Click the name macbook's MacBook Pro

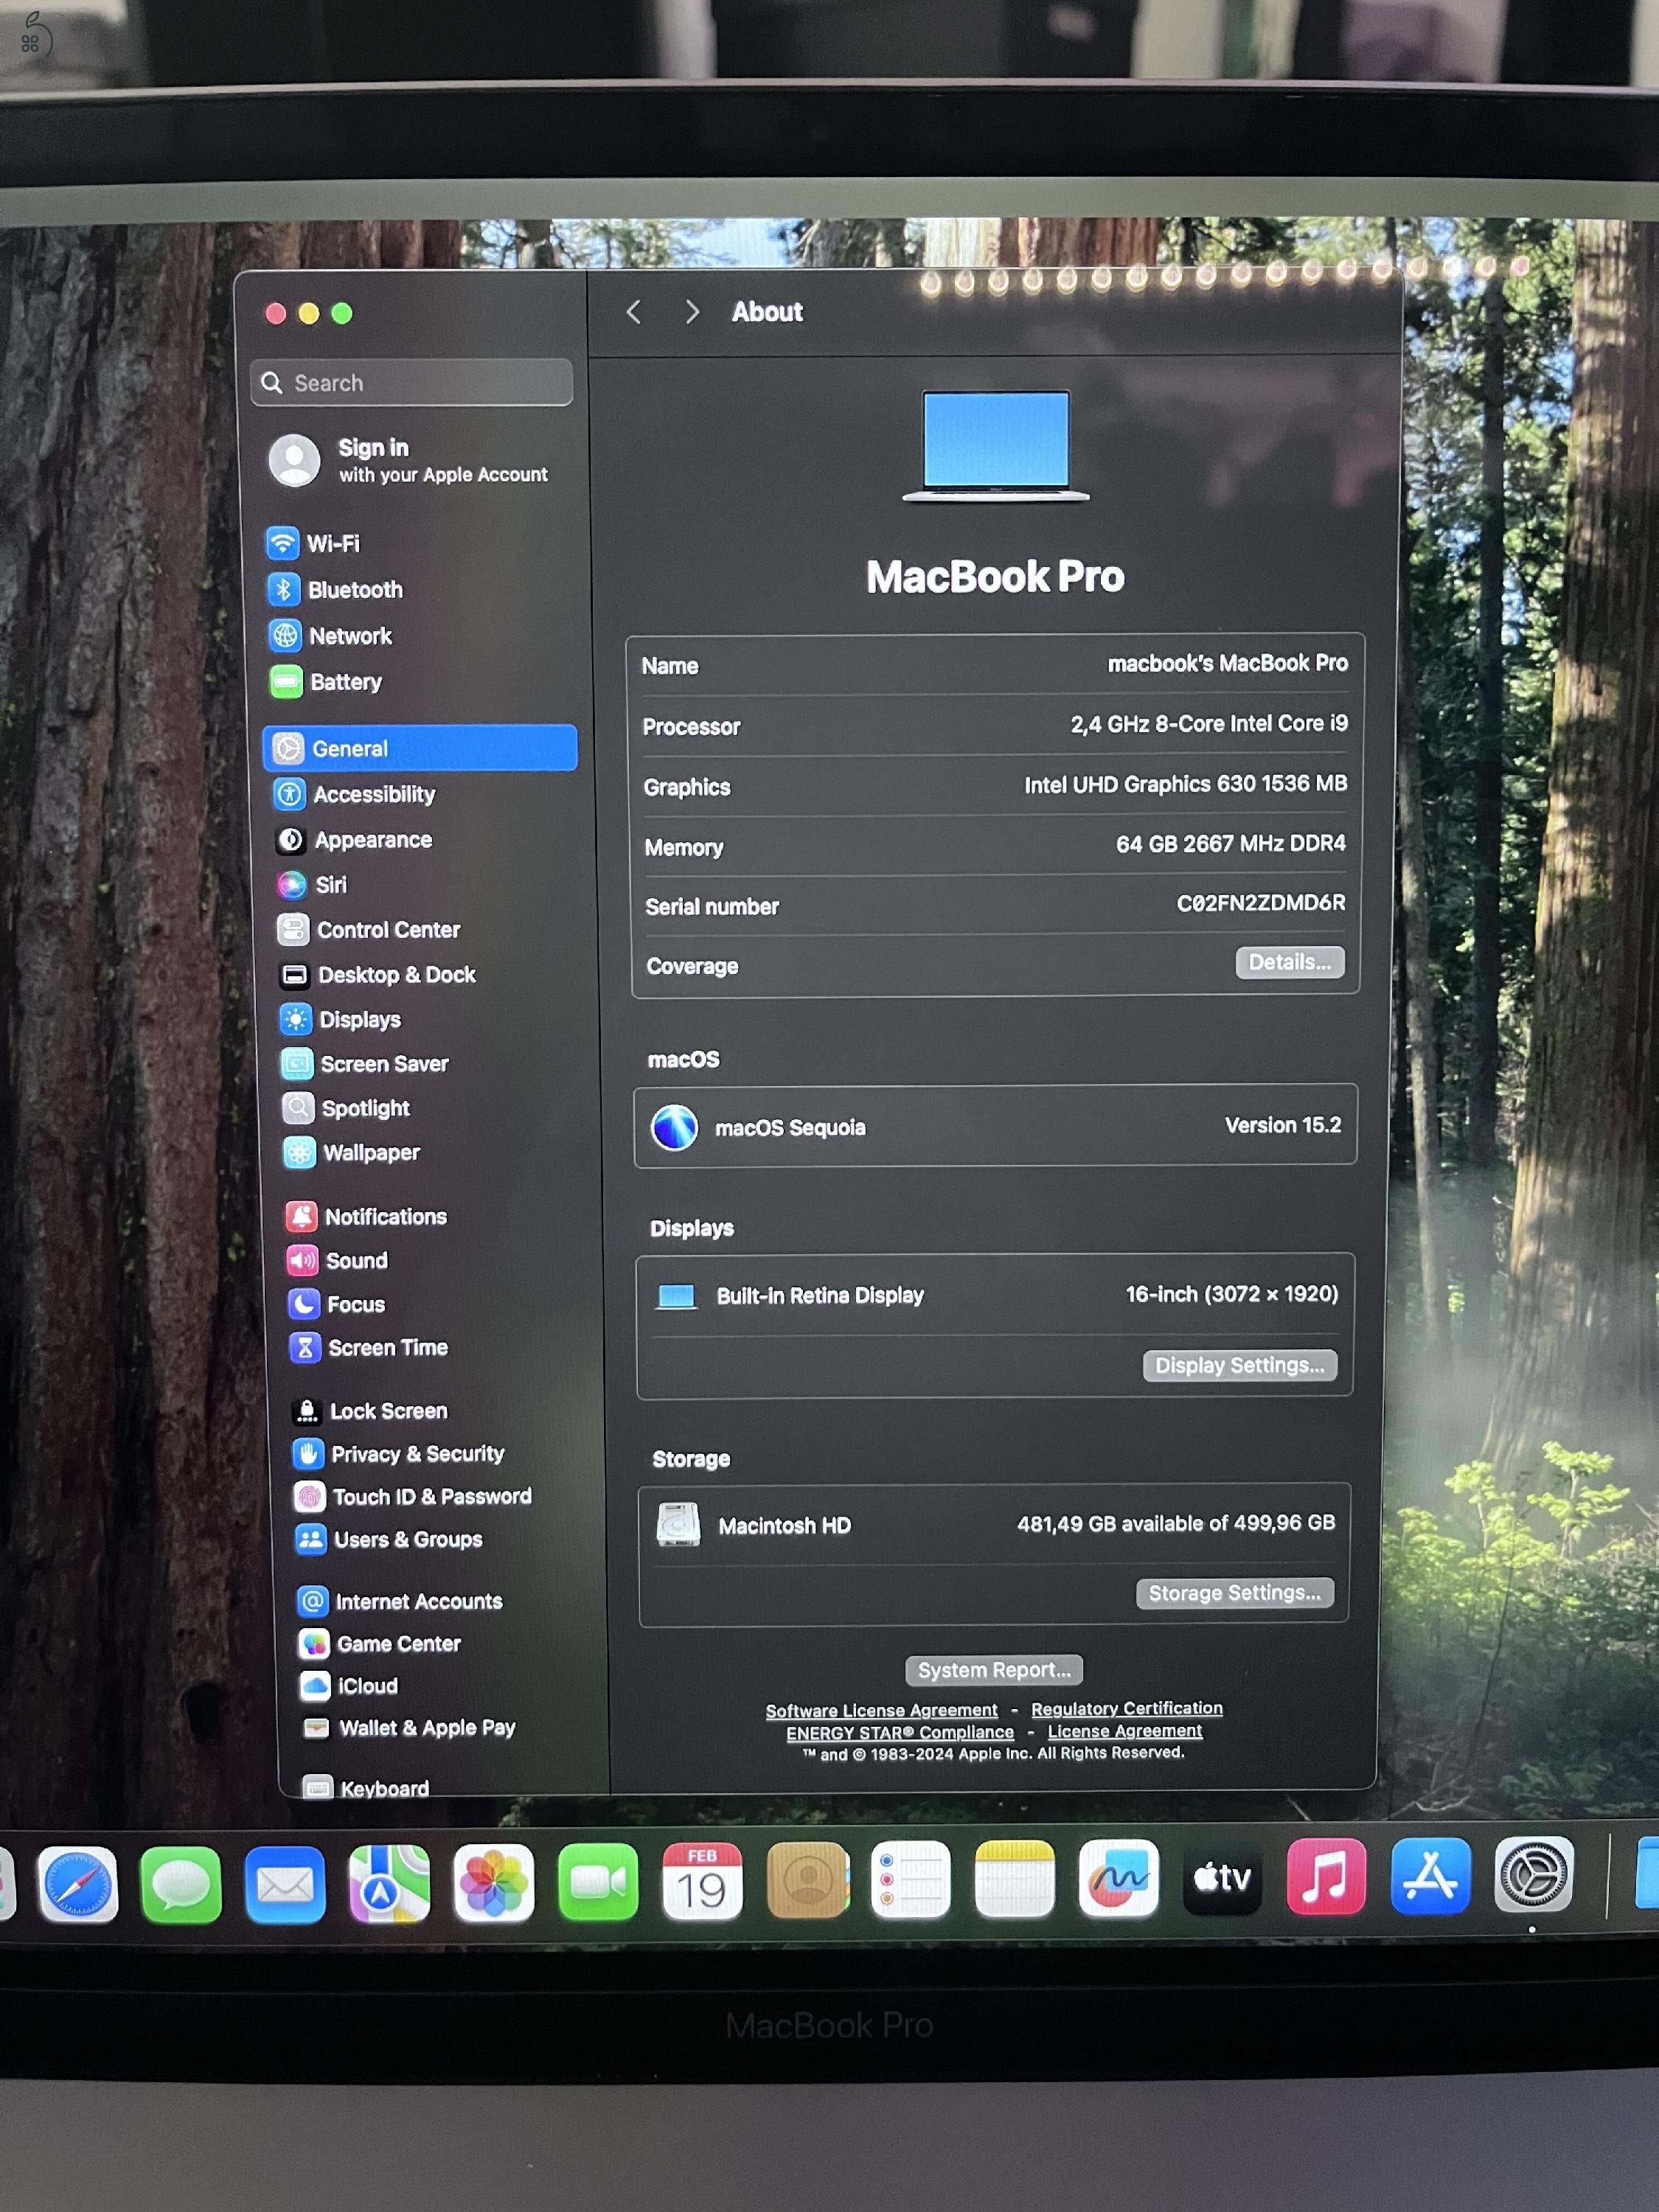coord(1227,663)
